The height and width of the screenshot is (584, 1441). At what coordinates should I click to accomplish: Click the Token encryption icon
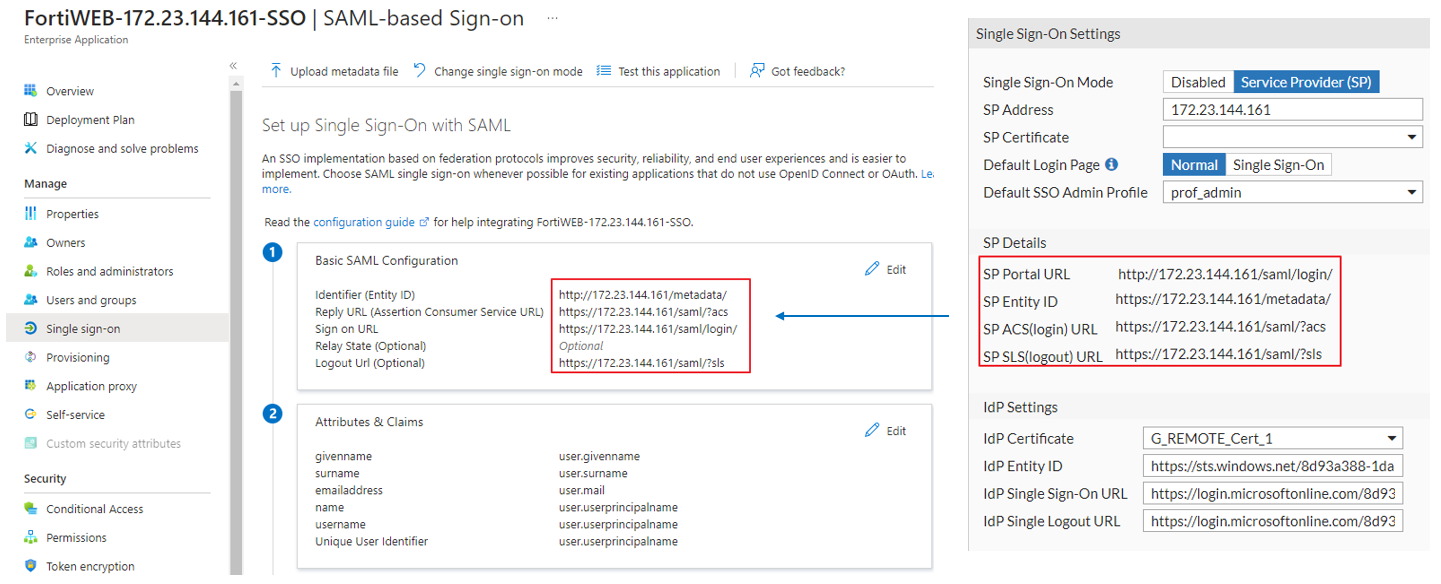pyautogui.click(x=29, y=566)
